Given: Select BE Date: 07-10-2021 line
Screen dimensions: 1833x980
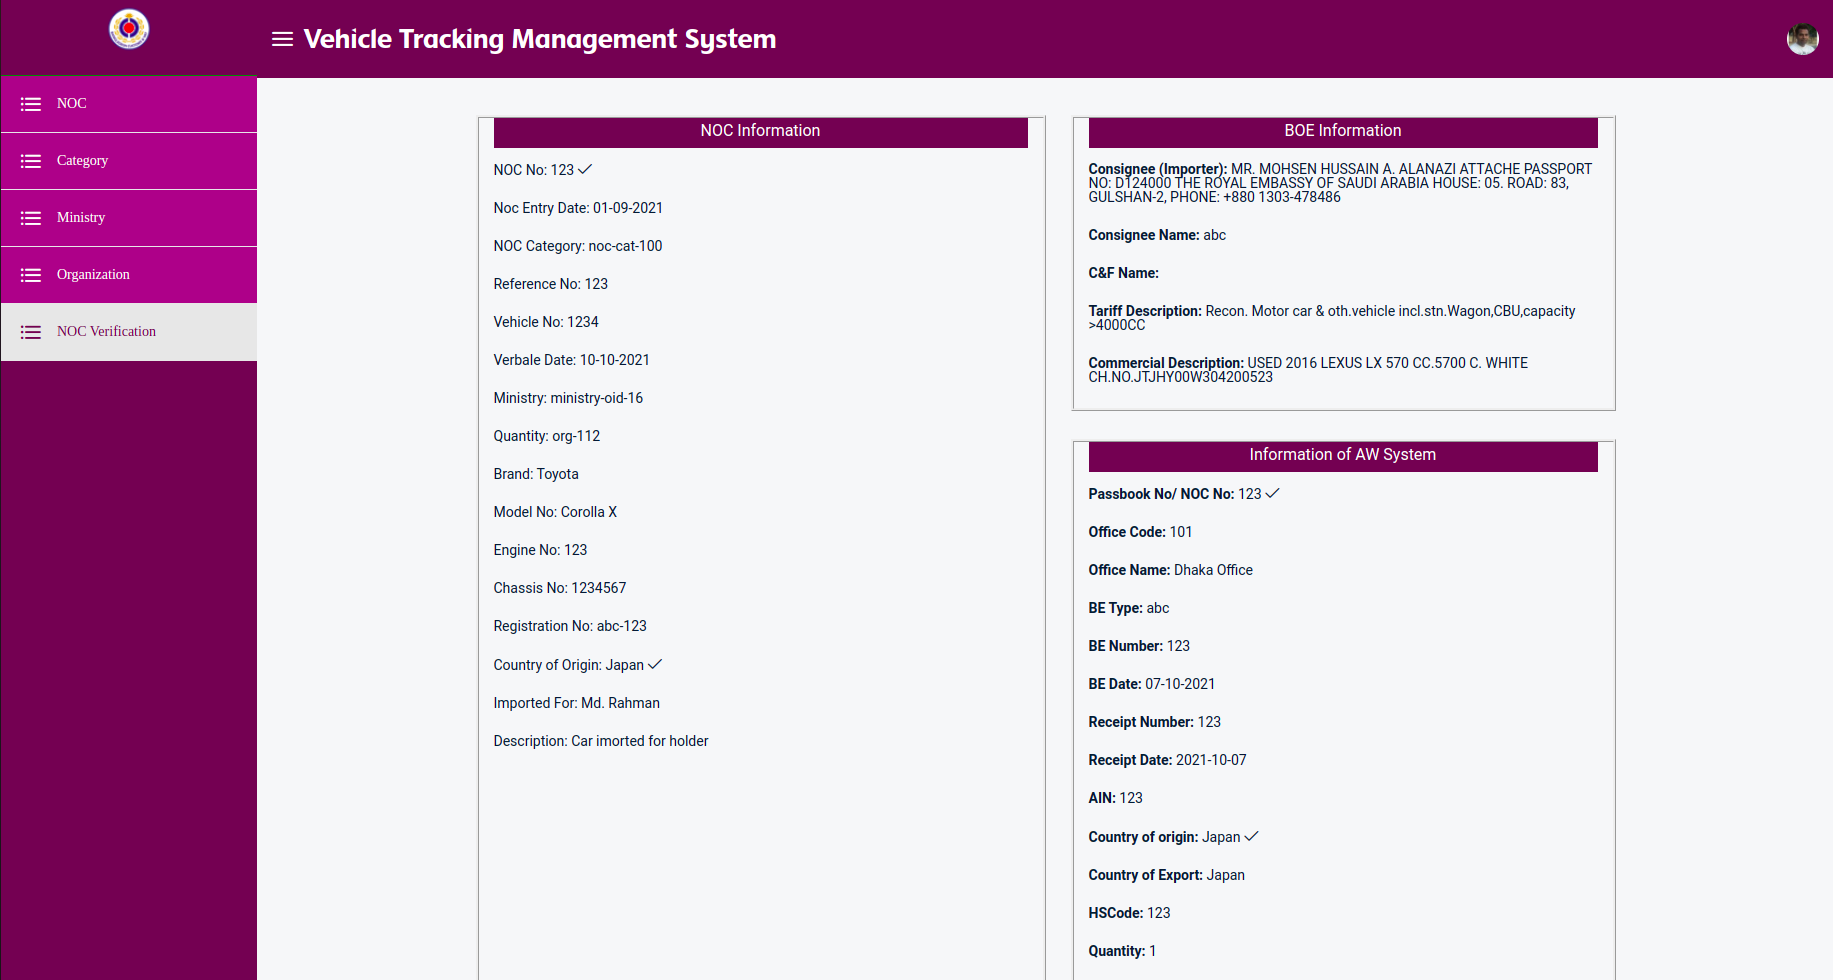Looking at the screenshot, I should (x=1152, y=684).
